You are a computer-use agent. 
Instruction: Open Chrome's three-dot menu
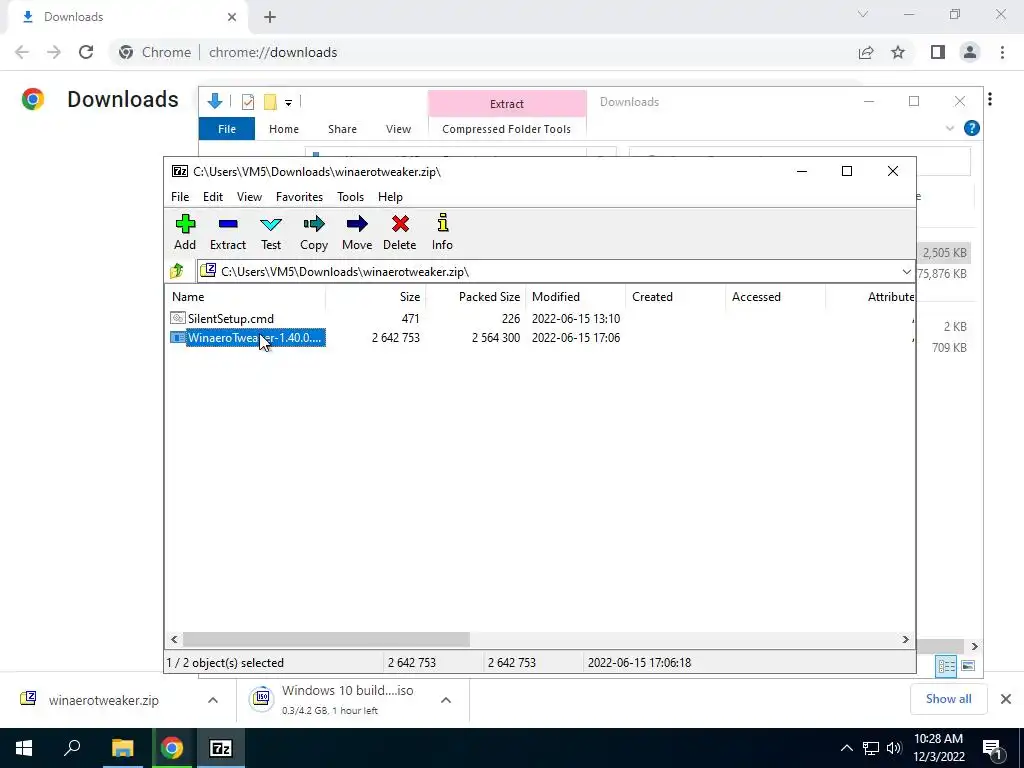[x=1002, y=52]
